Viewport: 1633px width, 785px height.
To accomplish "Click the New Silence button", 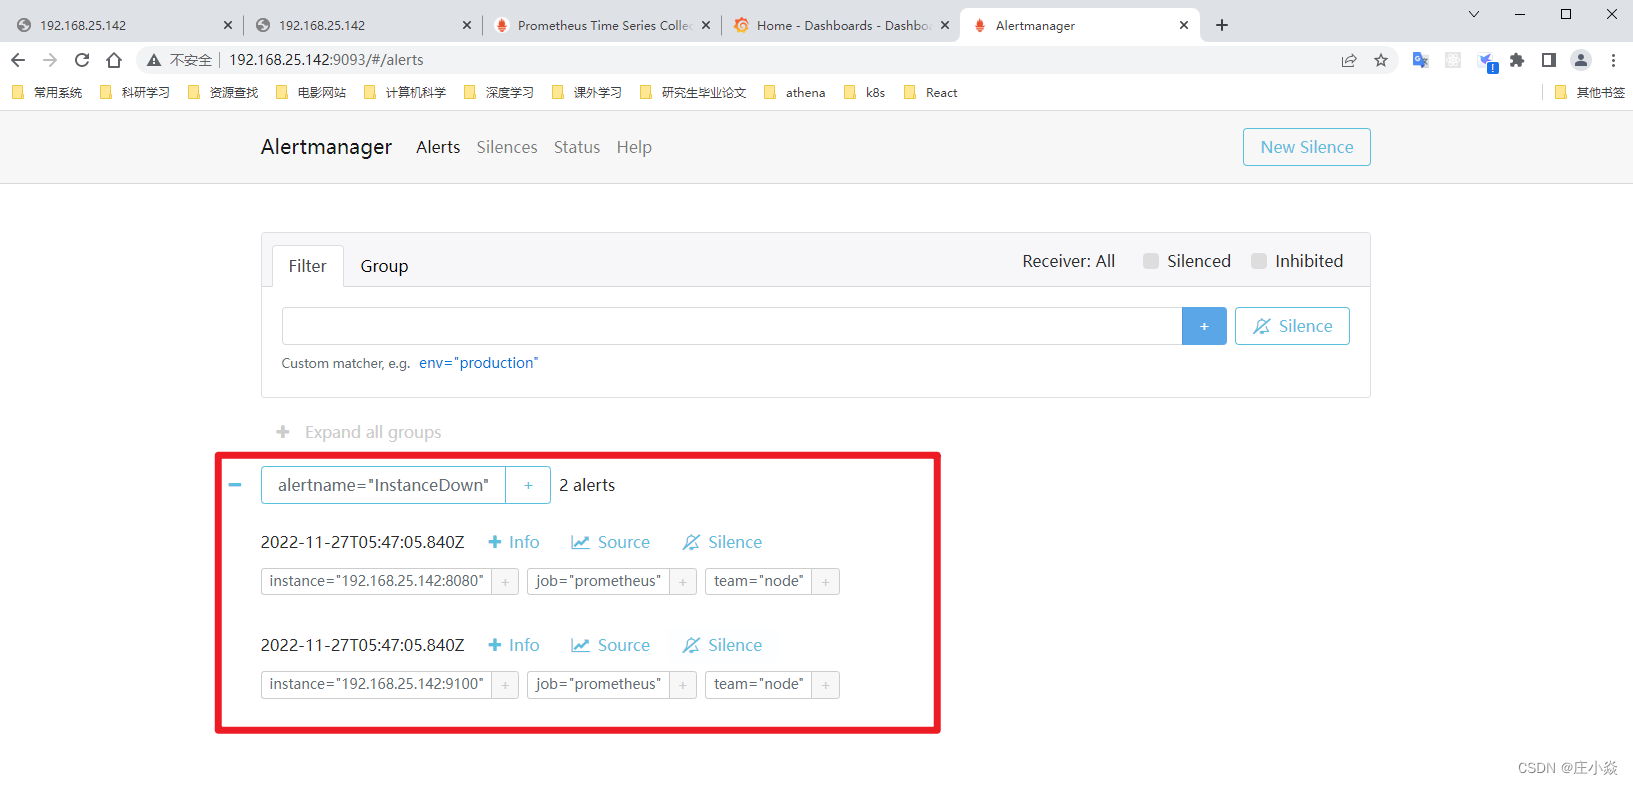I will 1307,147.
